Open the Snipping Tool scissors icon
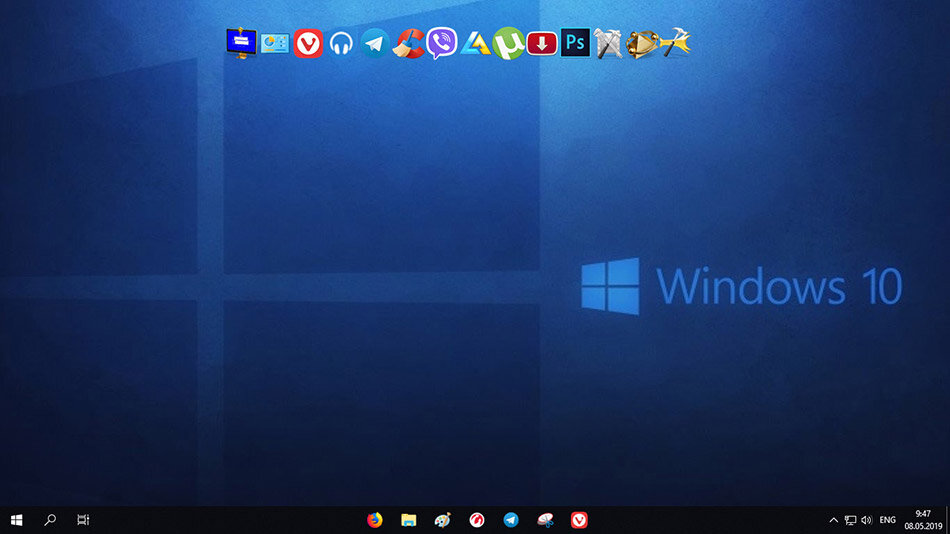This screenshot has height=534, width=950. (x=545, y=520)
